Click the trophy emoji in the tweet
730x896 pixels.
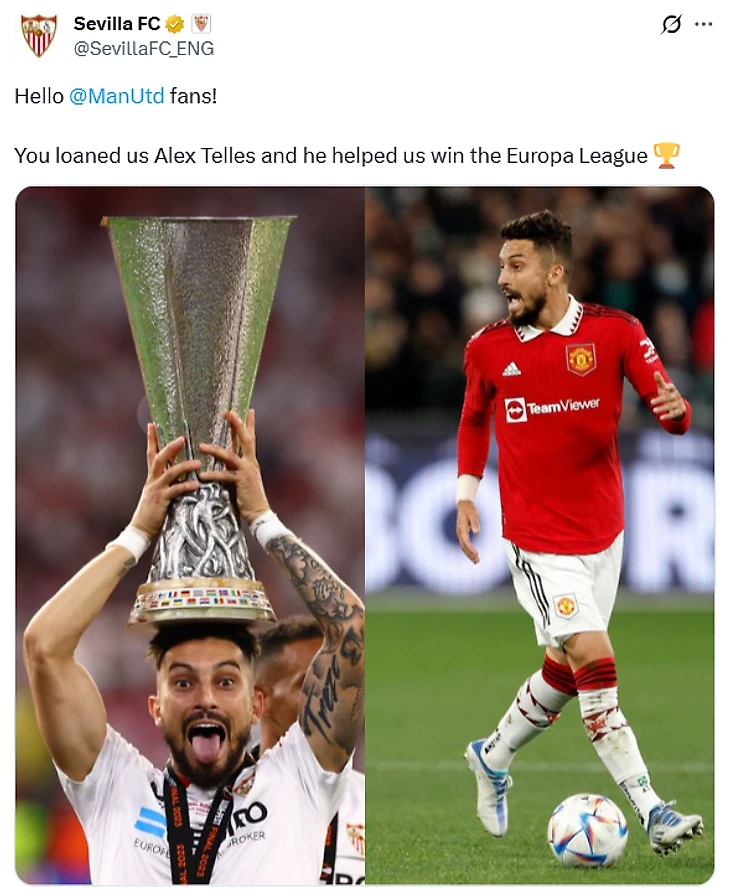point(665,155)
